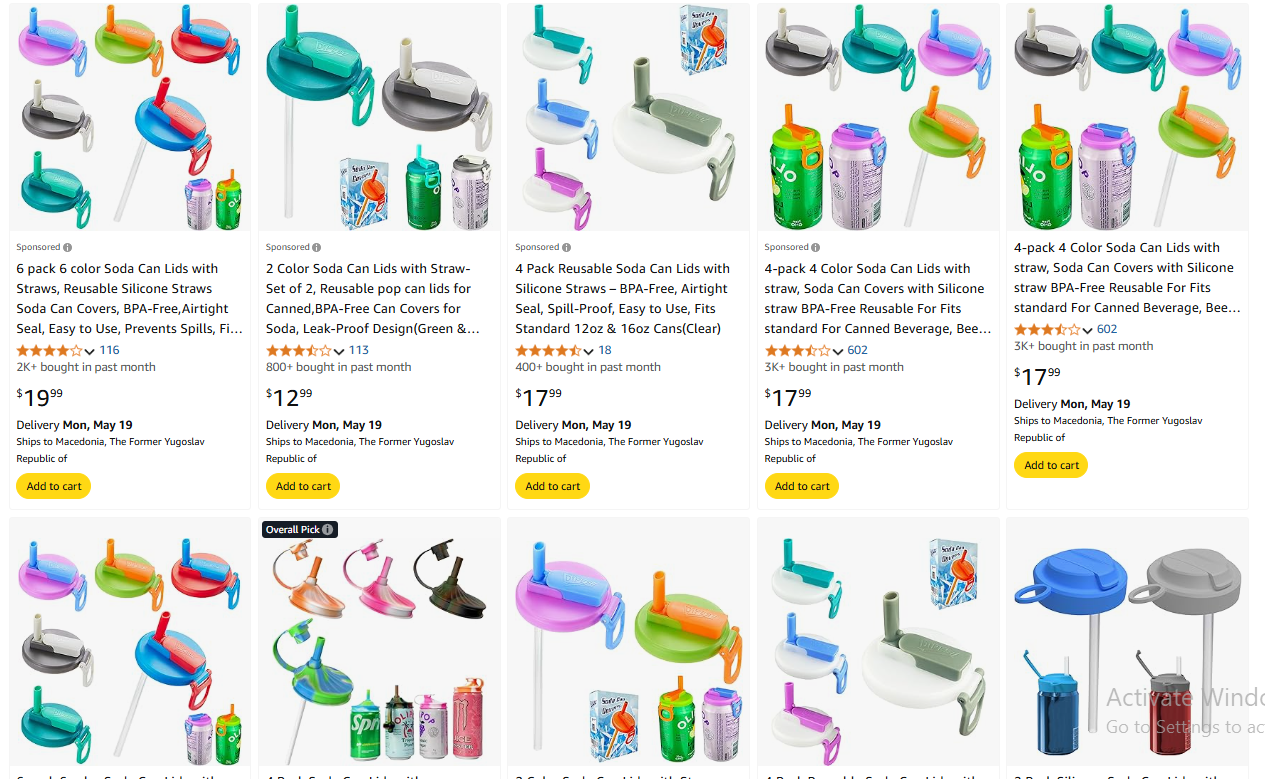Open the 113 reviews count link
The image size is (1265, 779).
(359, 350)
